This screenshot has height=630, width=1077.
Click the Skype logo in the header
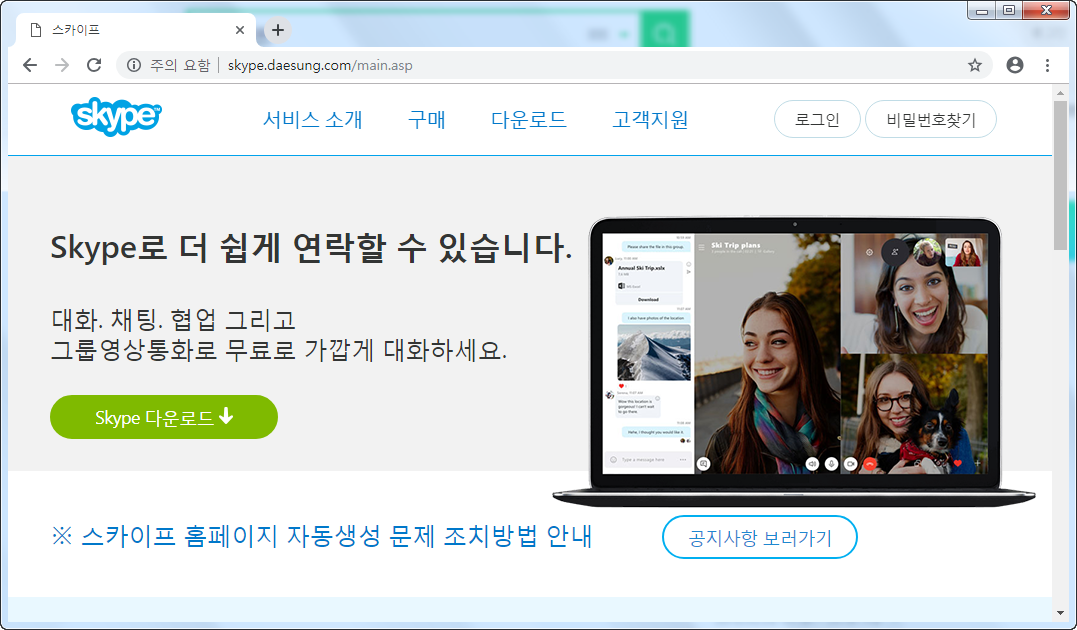pos(116,117)
